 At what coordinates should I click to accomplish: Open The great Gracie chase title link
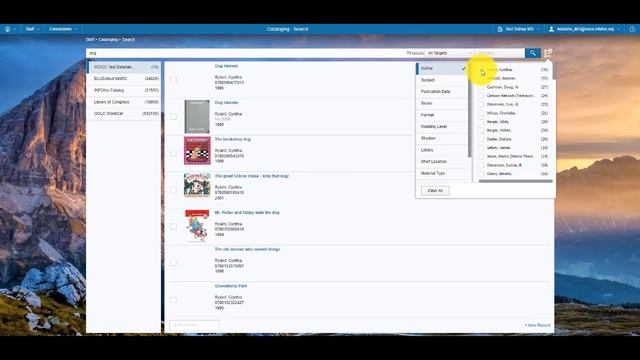tap(252, 176)
